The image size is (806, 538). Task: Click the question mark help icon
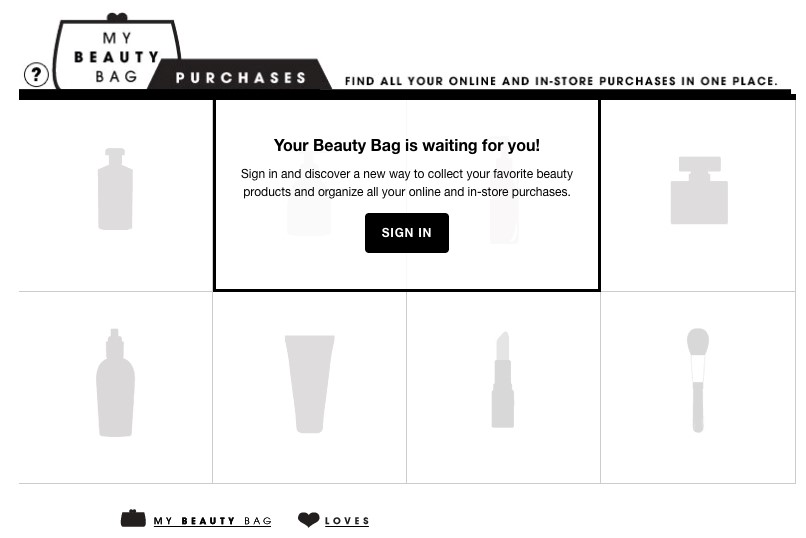[x=36, y=74]
